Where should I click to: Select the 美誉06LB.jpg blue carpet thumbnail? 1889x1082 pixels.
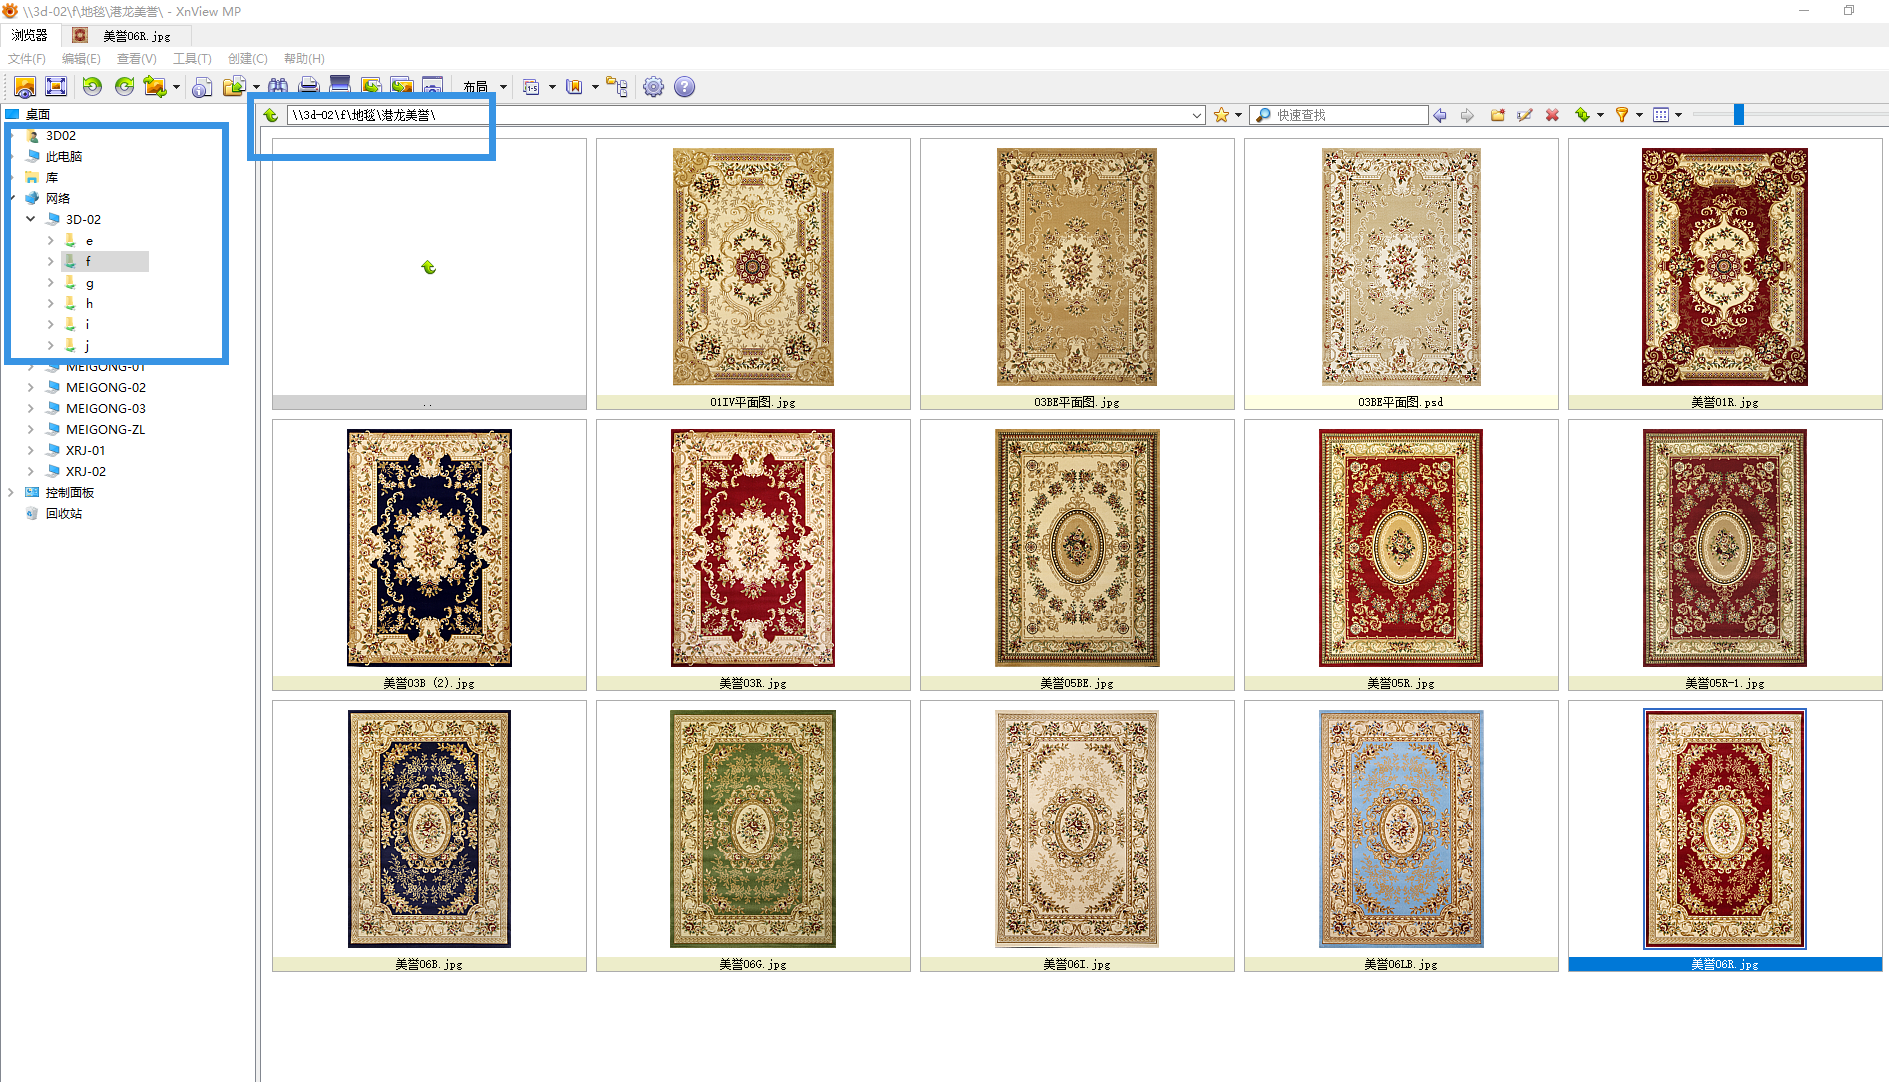[1400, 829]
